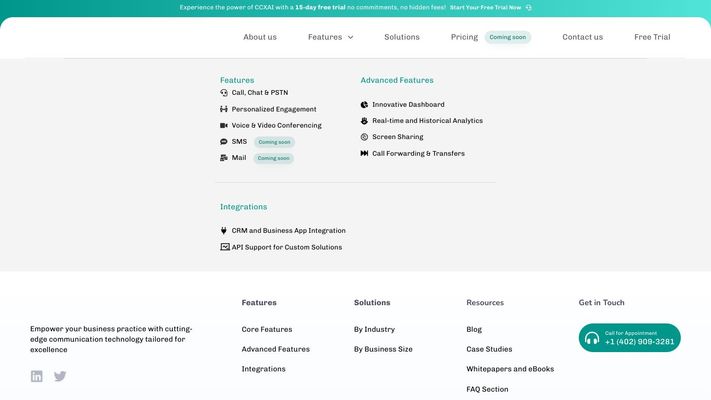Click the Personalized Engagement icon
The height and width of the screenshot is (400, 711).
224,109
